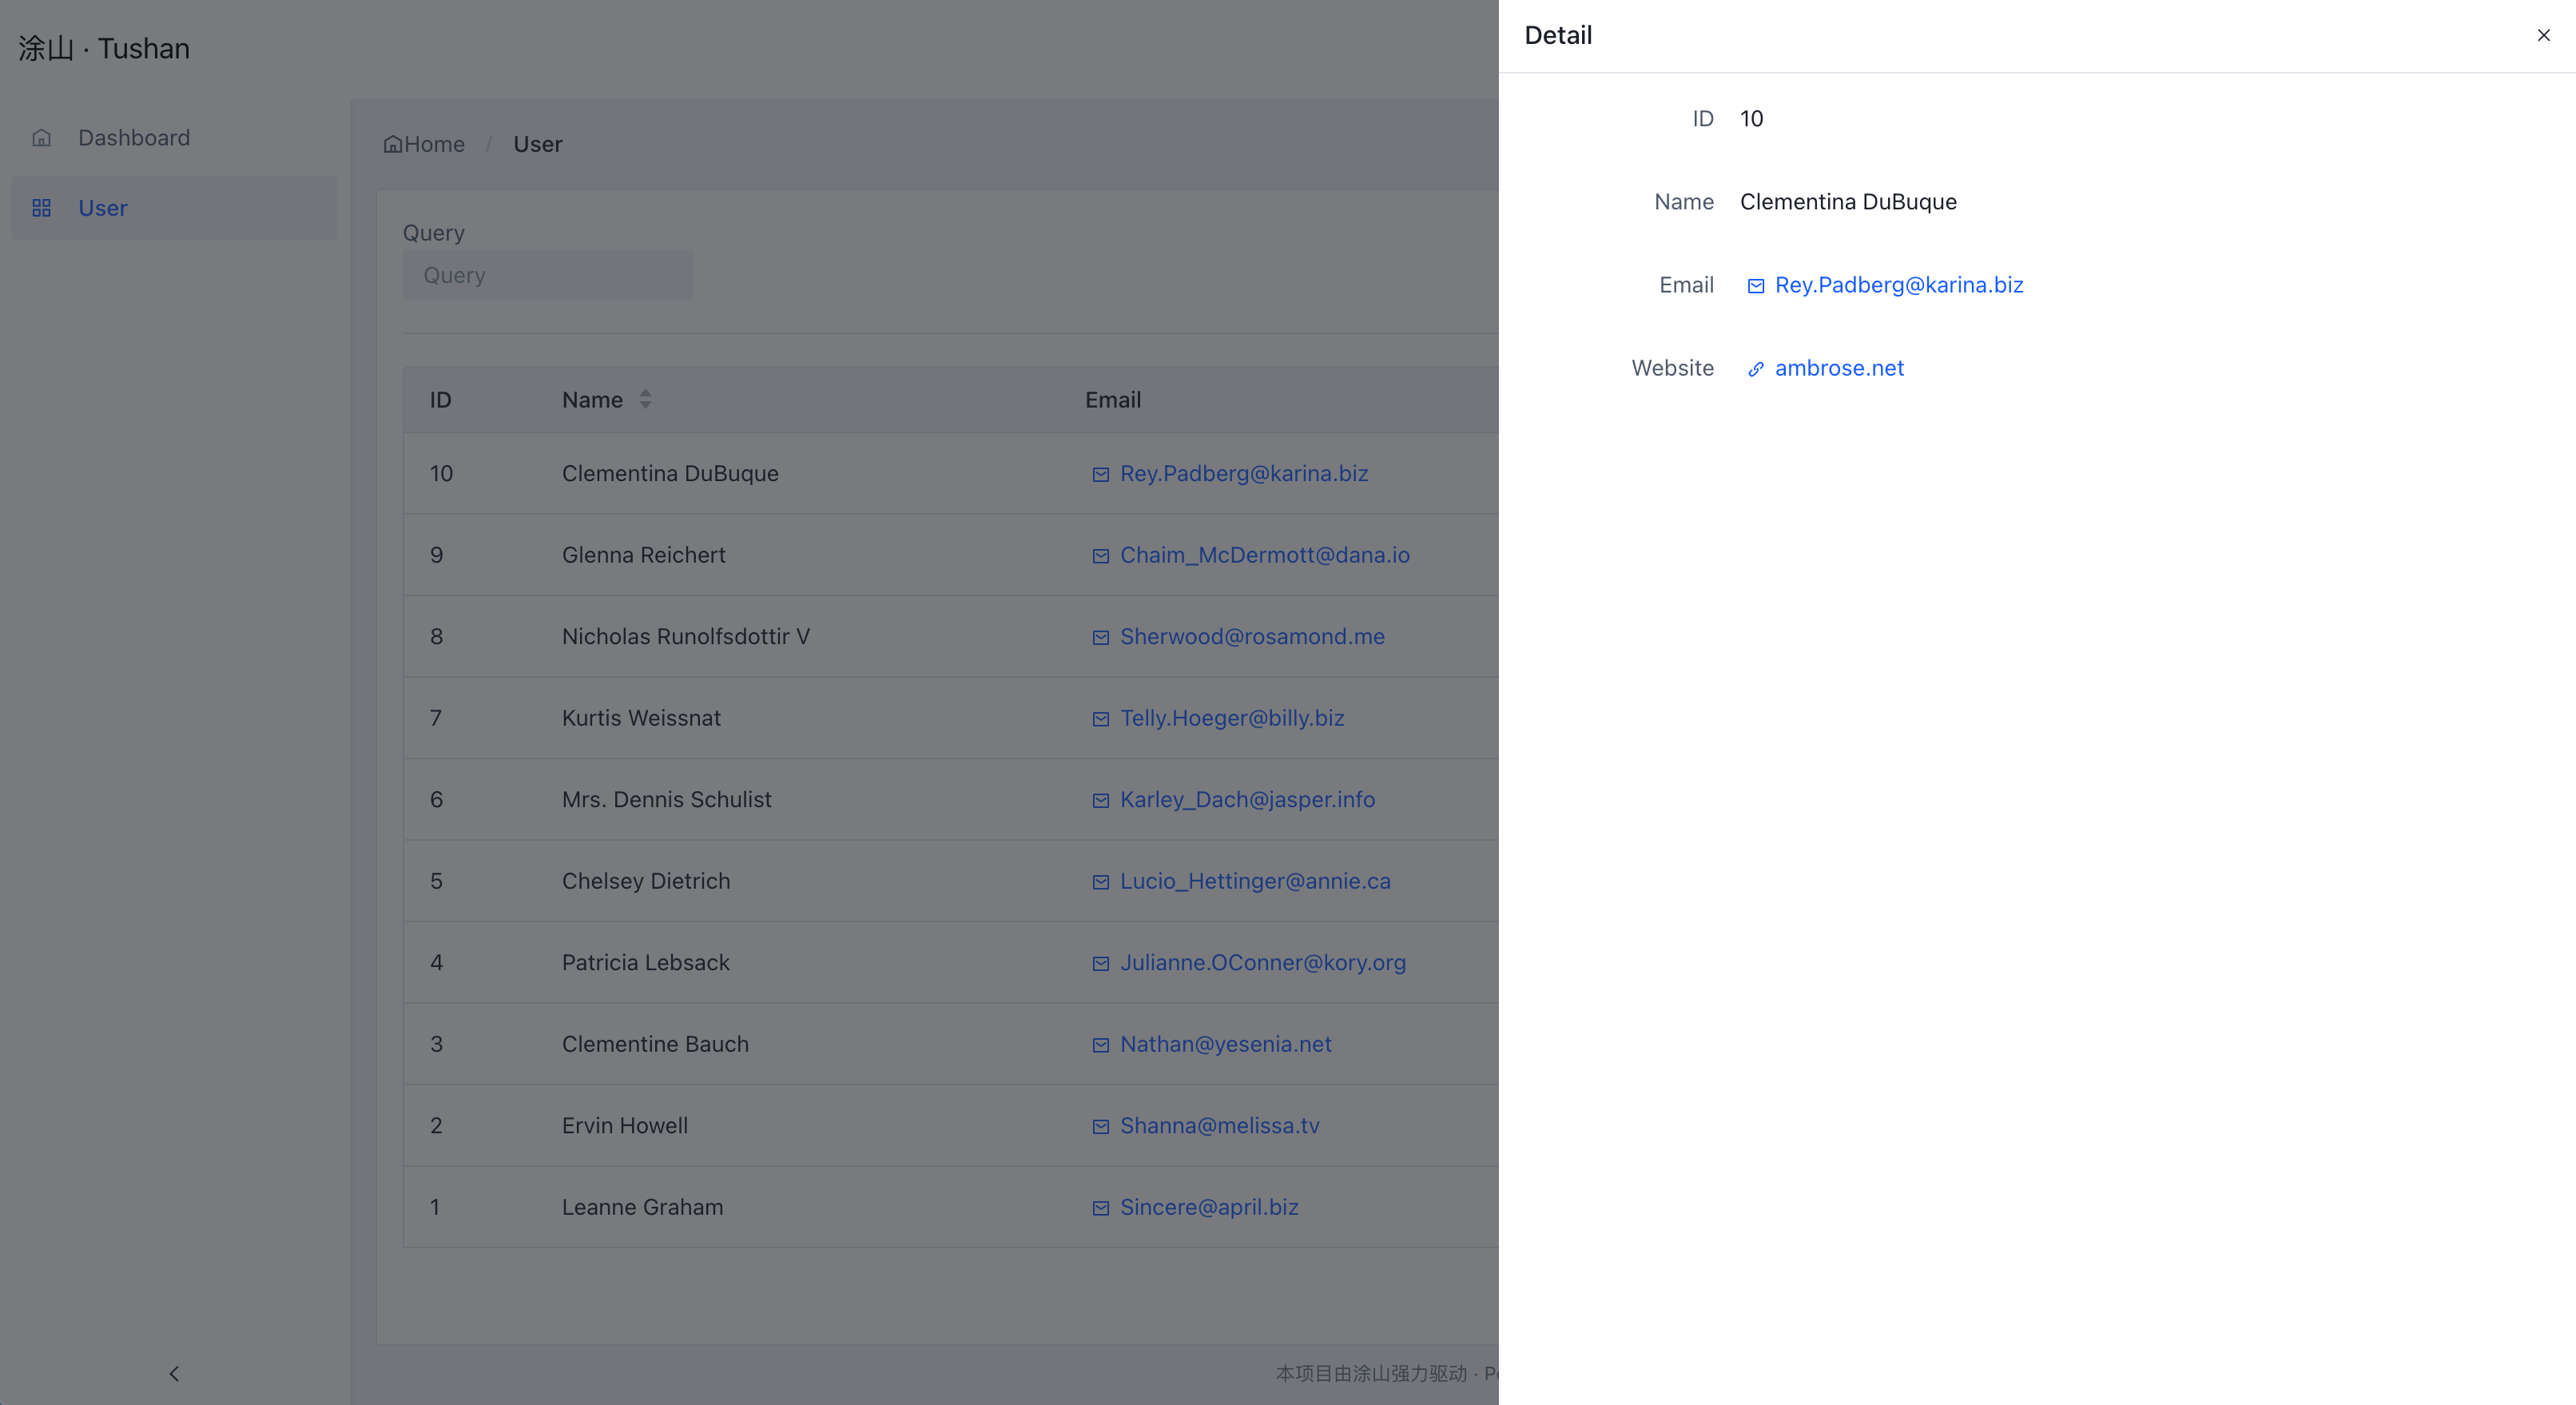This screenshot has width=2576, height=1405.
Task: Sort the table by the Name column
Action: [x=592, y=400]
